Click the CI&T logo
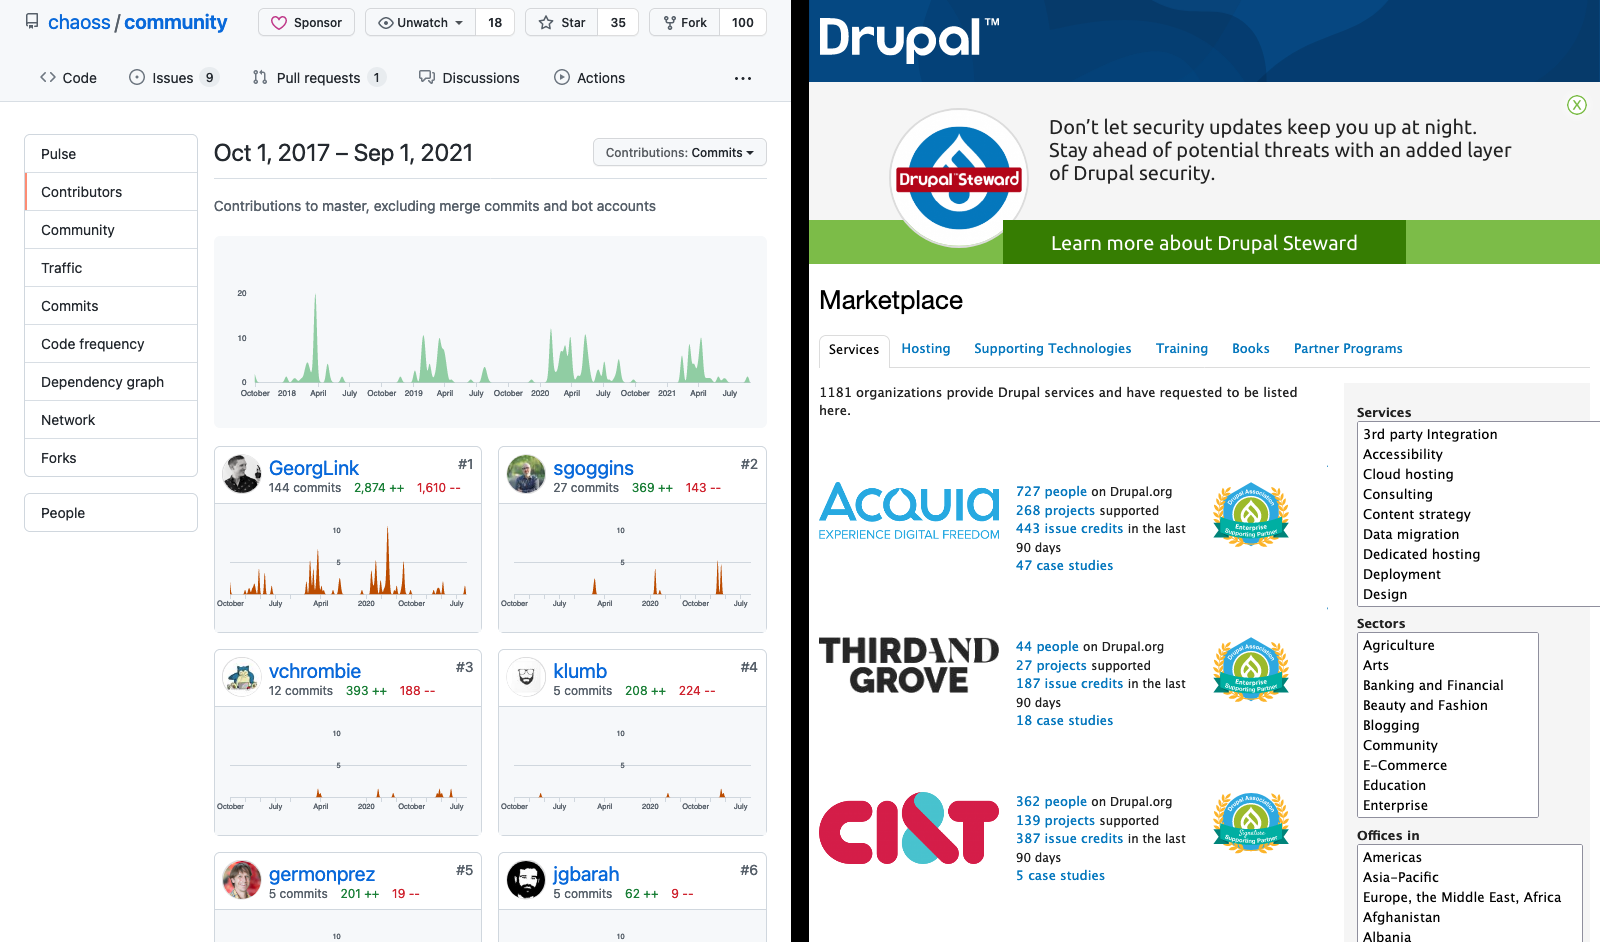Screen dimensions: 1600x942 tap(909, 828)
